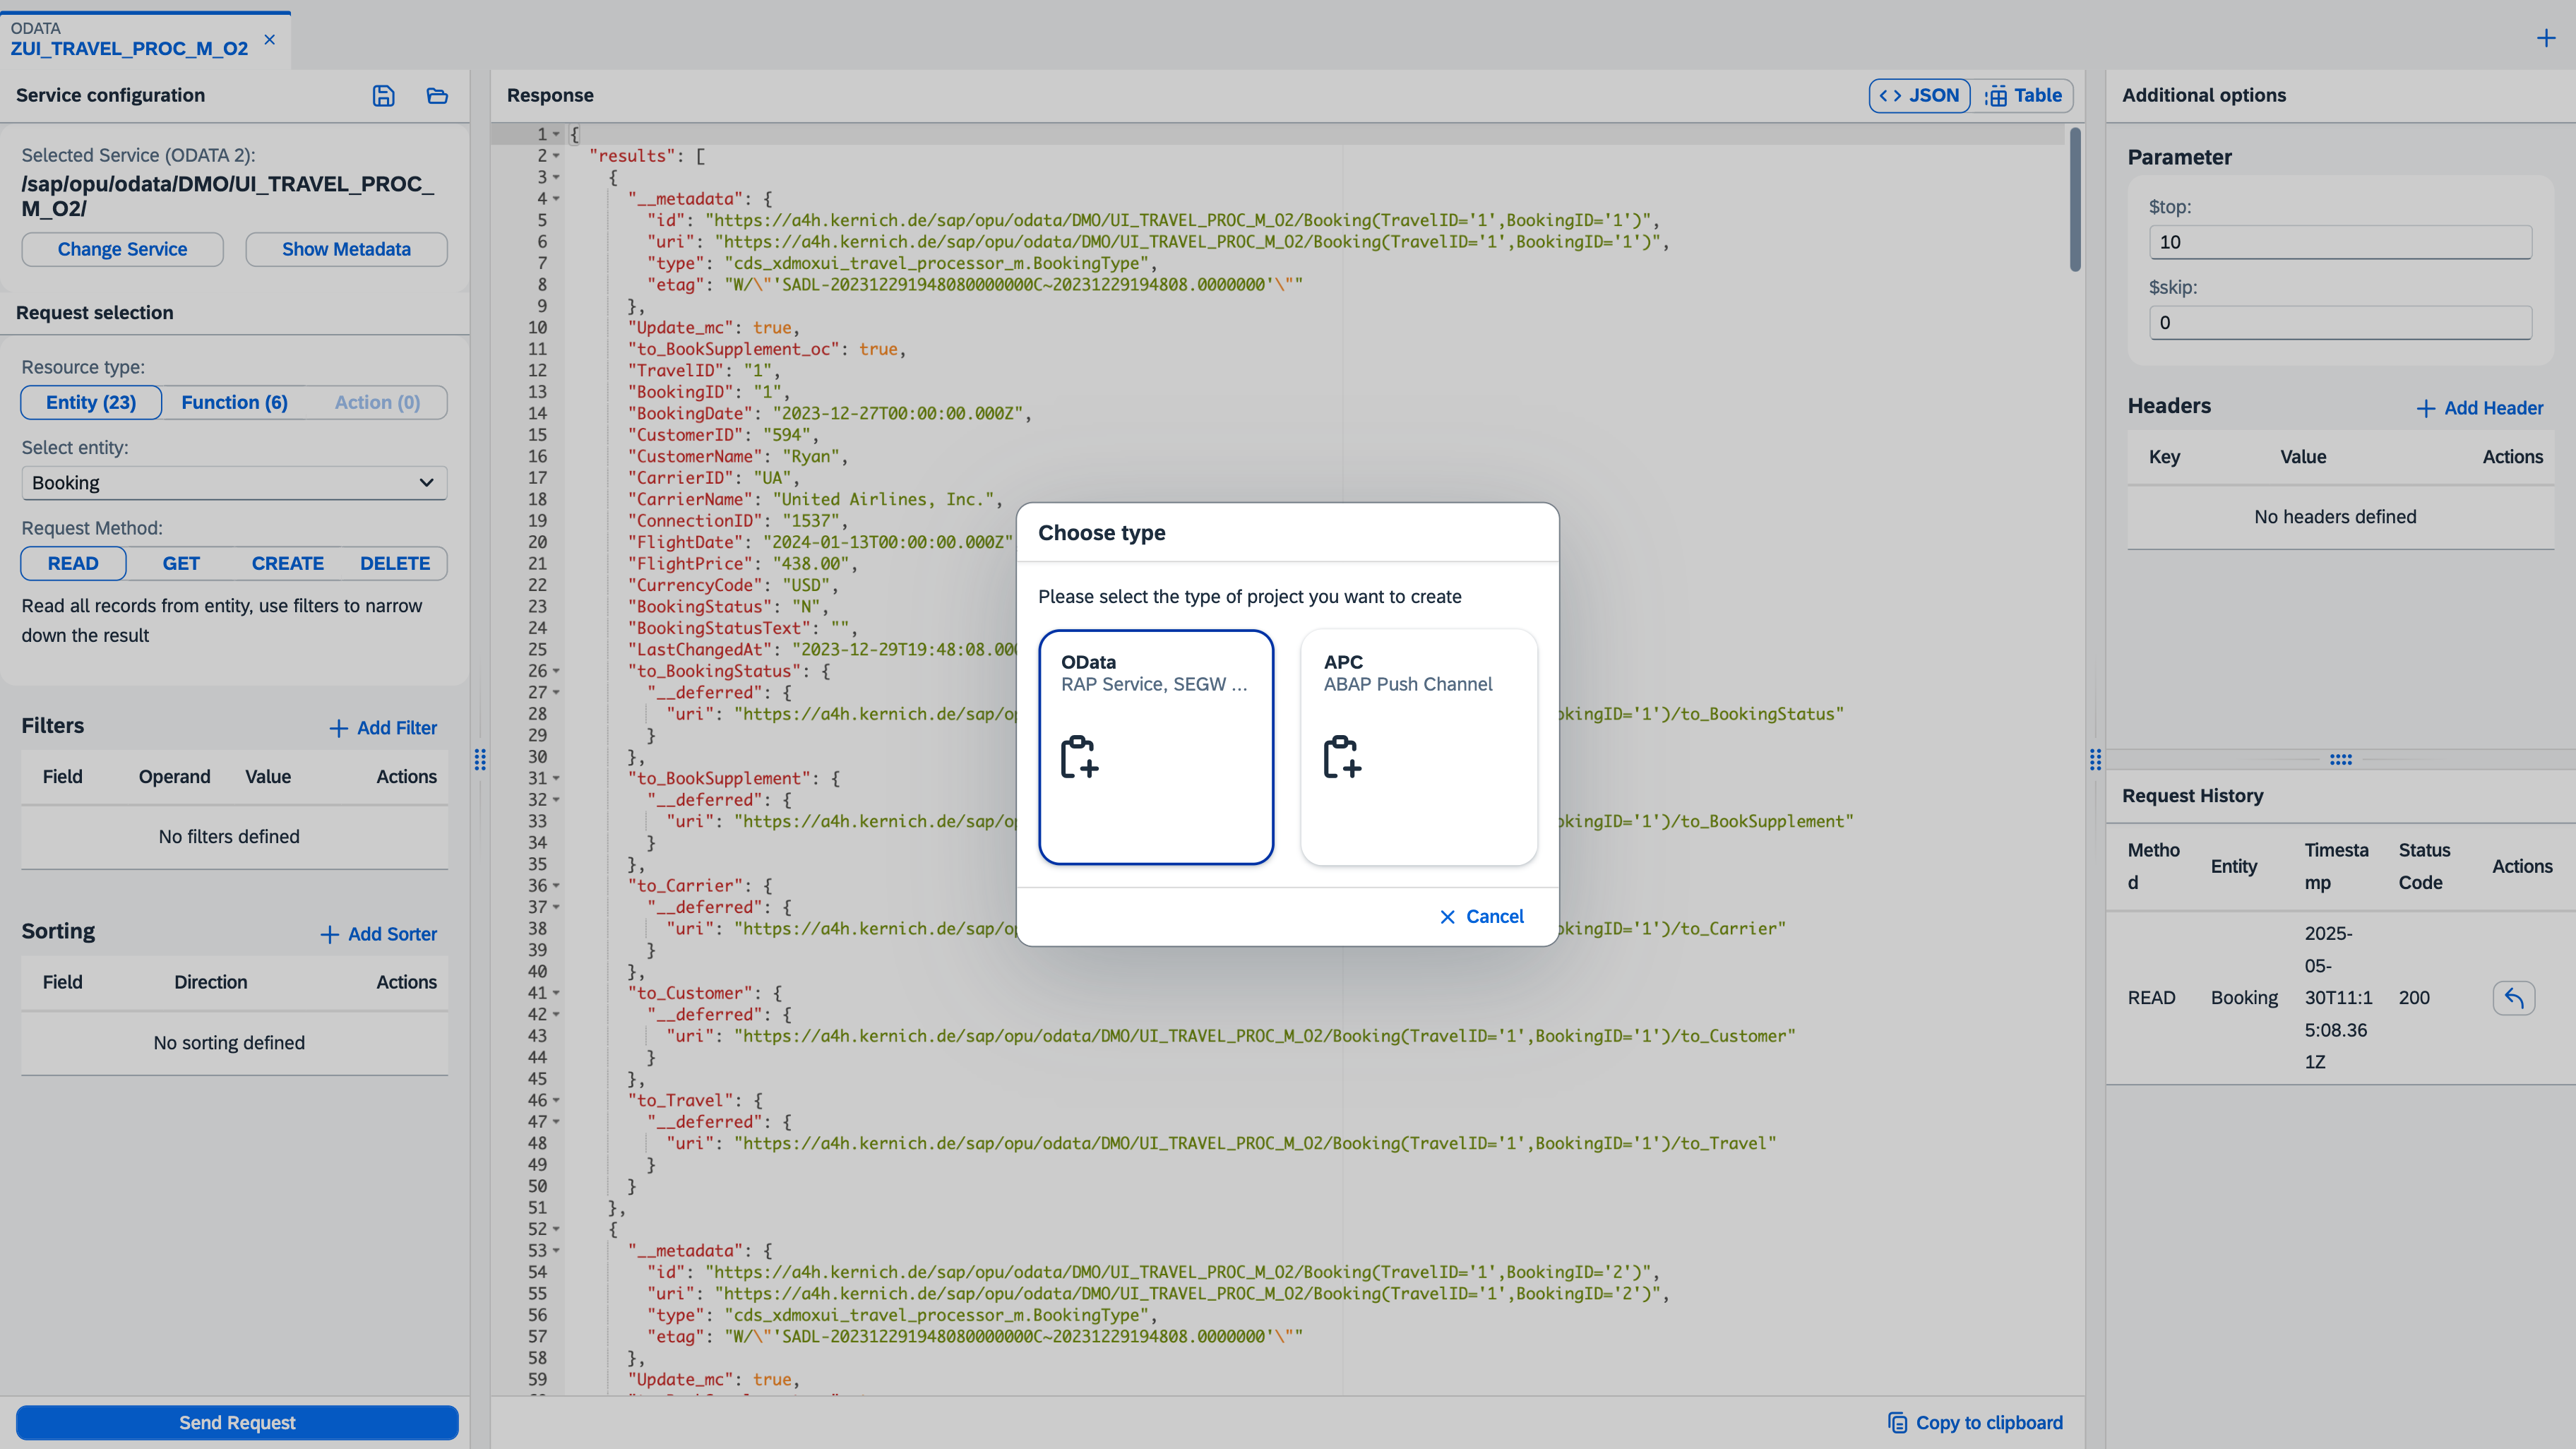Choose the CREATE request method
Viewport: 2576px width, 1449px height.
click(288, 563)
